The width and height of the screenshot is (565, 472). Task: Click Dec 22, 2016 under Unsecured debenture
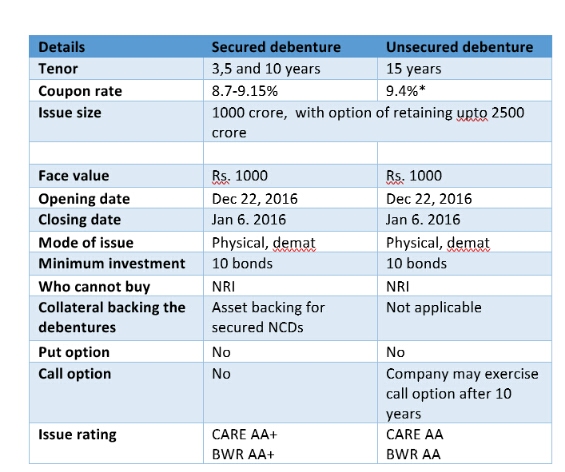point(429,199)
